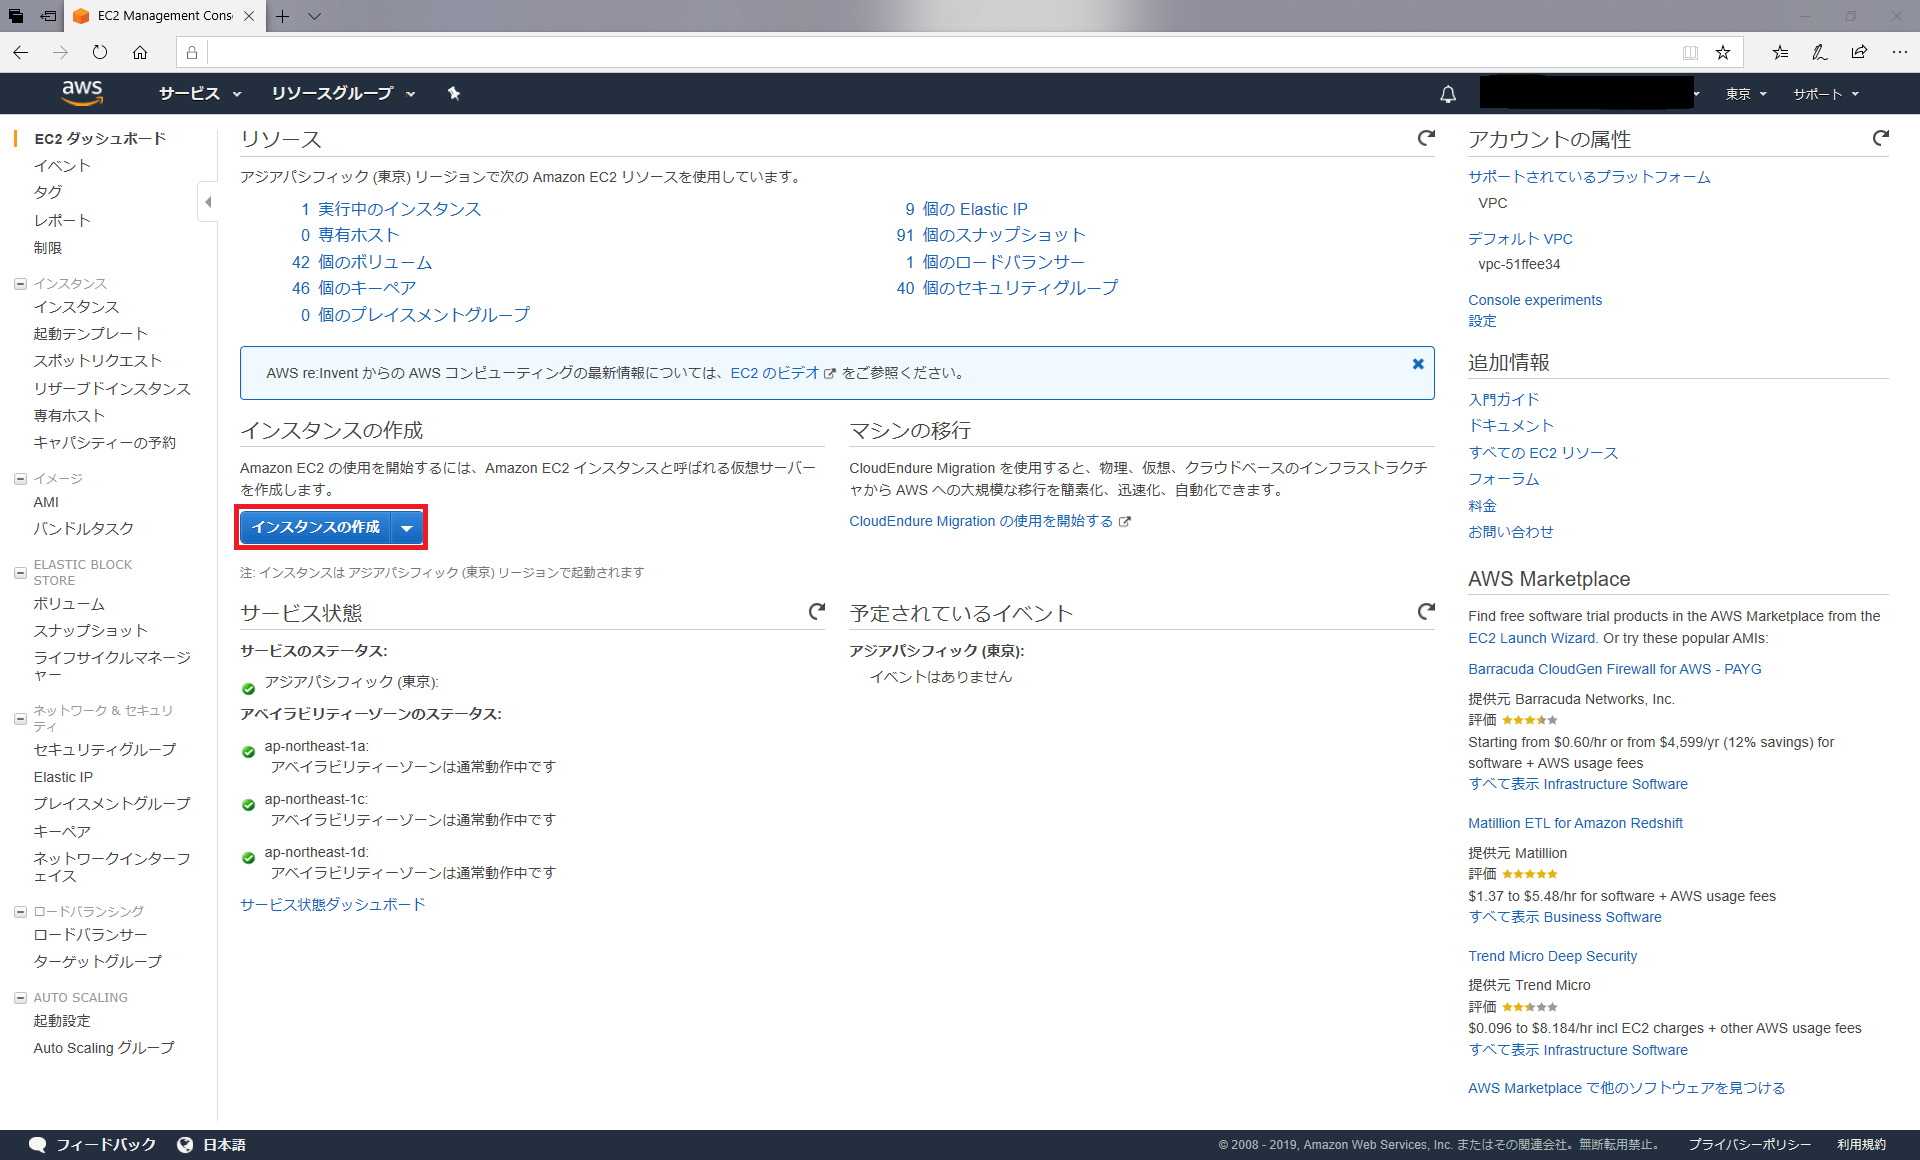Go to browser home page icon
This screenshot has width=1920, height=1160.
click(140, 52)
